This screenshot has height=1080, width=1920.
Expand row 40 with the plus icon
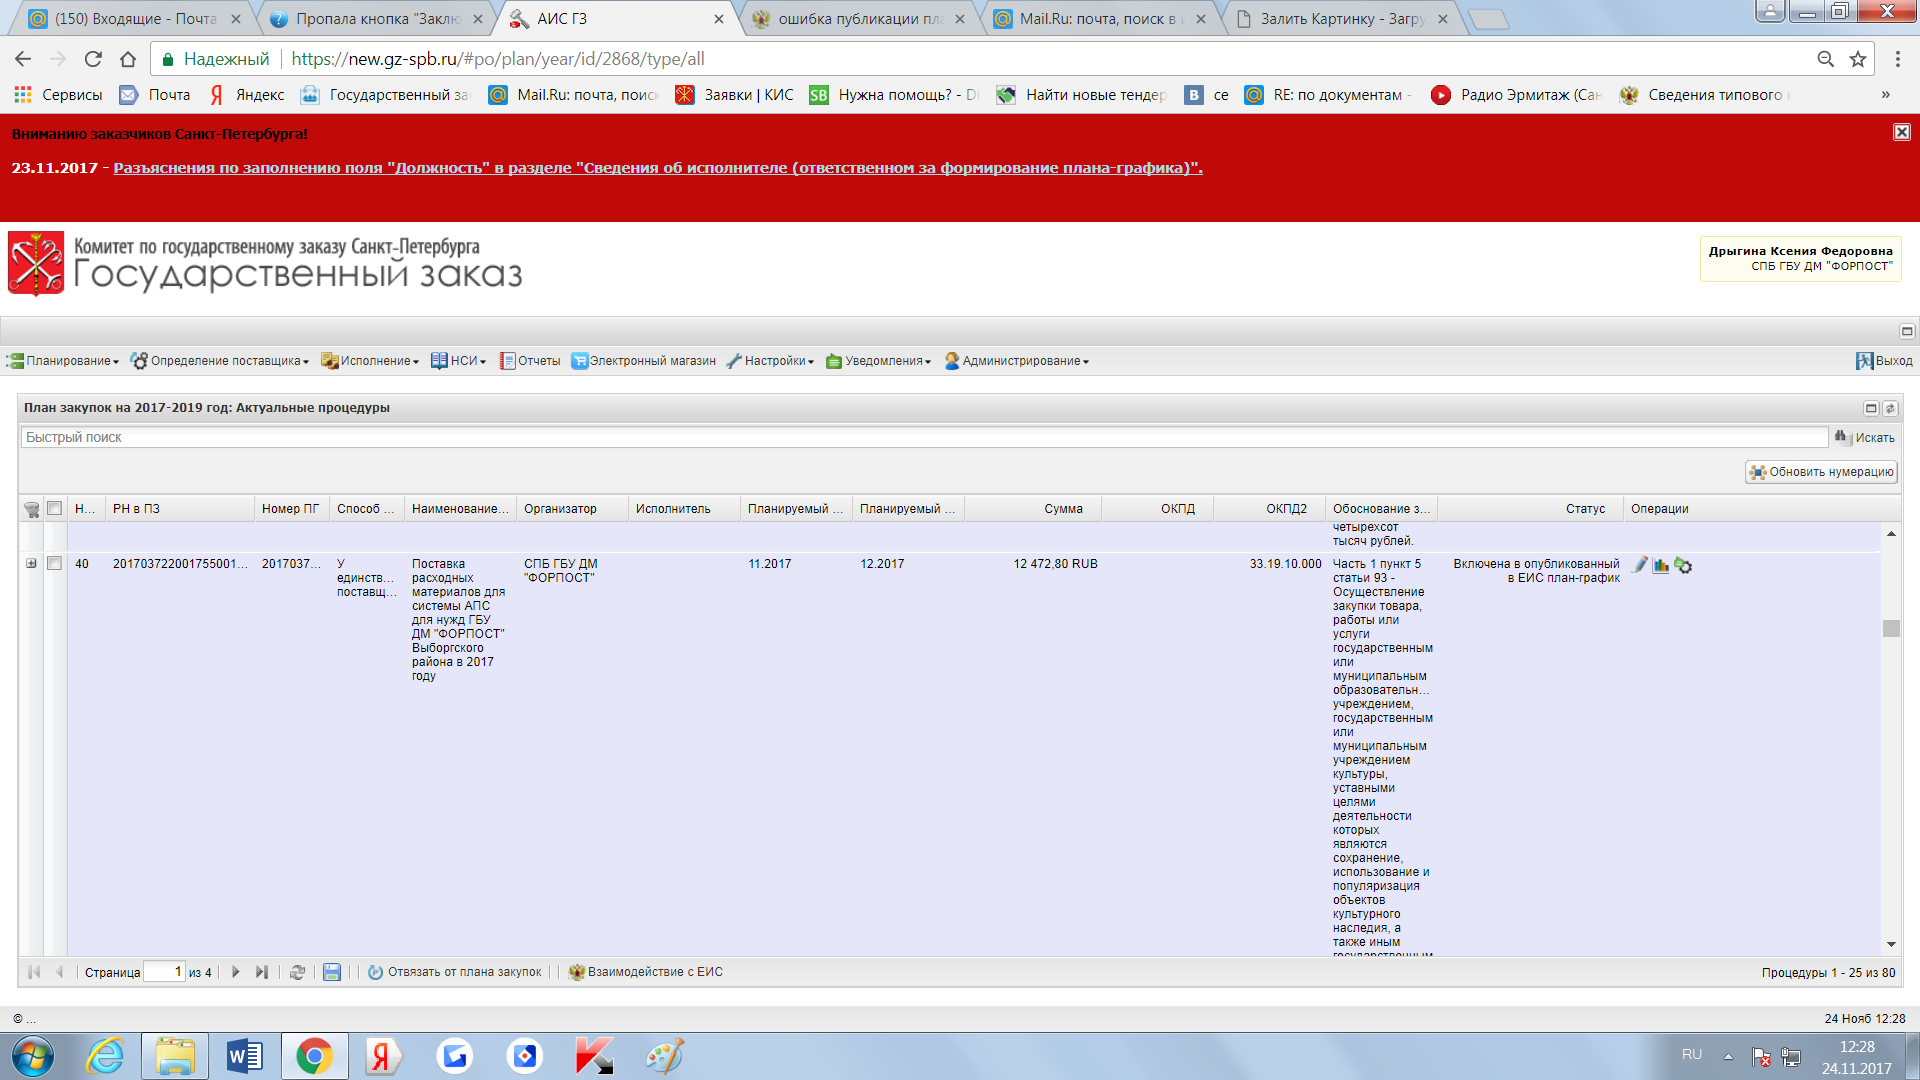tap(31, 564)
